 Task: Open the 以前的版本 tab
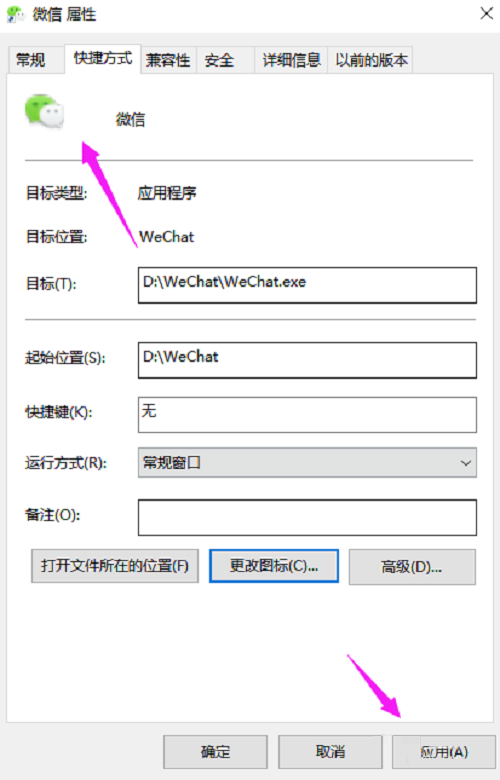click(371, 60)
